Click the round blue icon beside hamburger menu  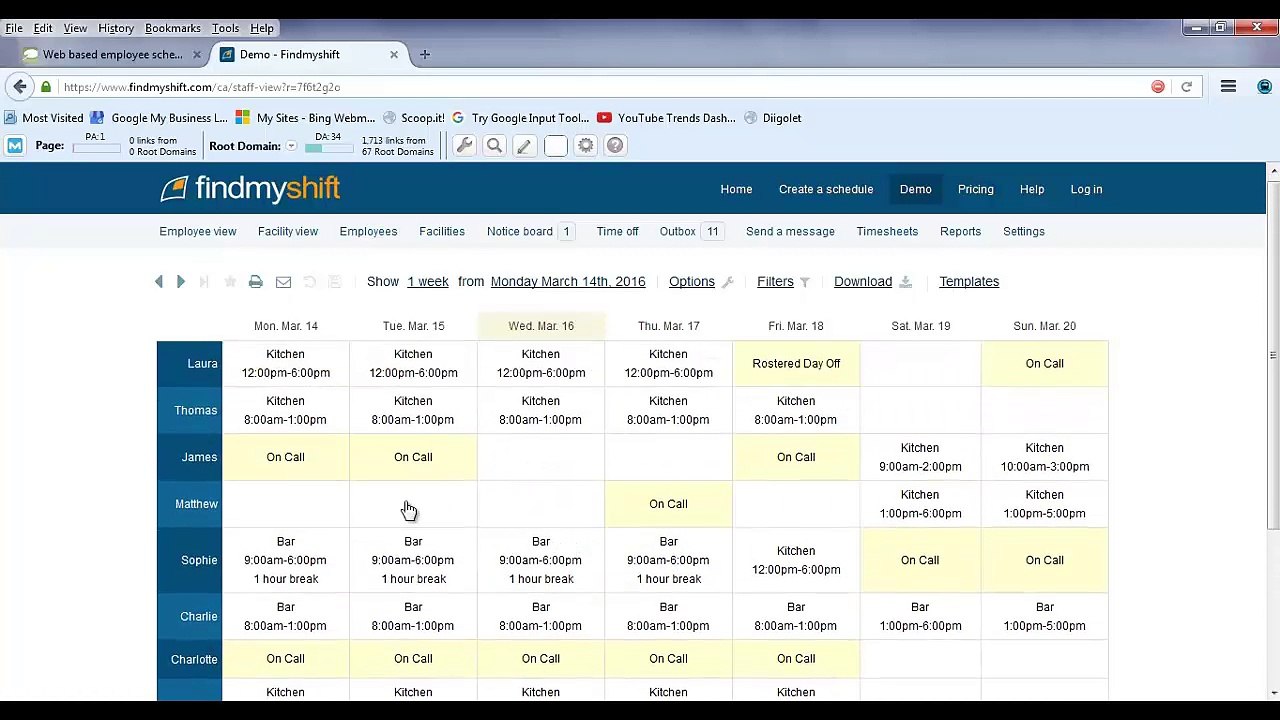pyautogui.click(x=1265, y=87)
